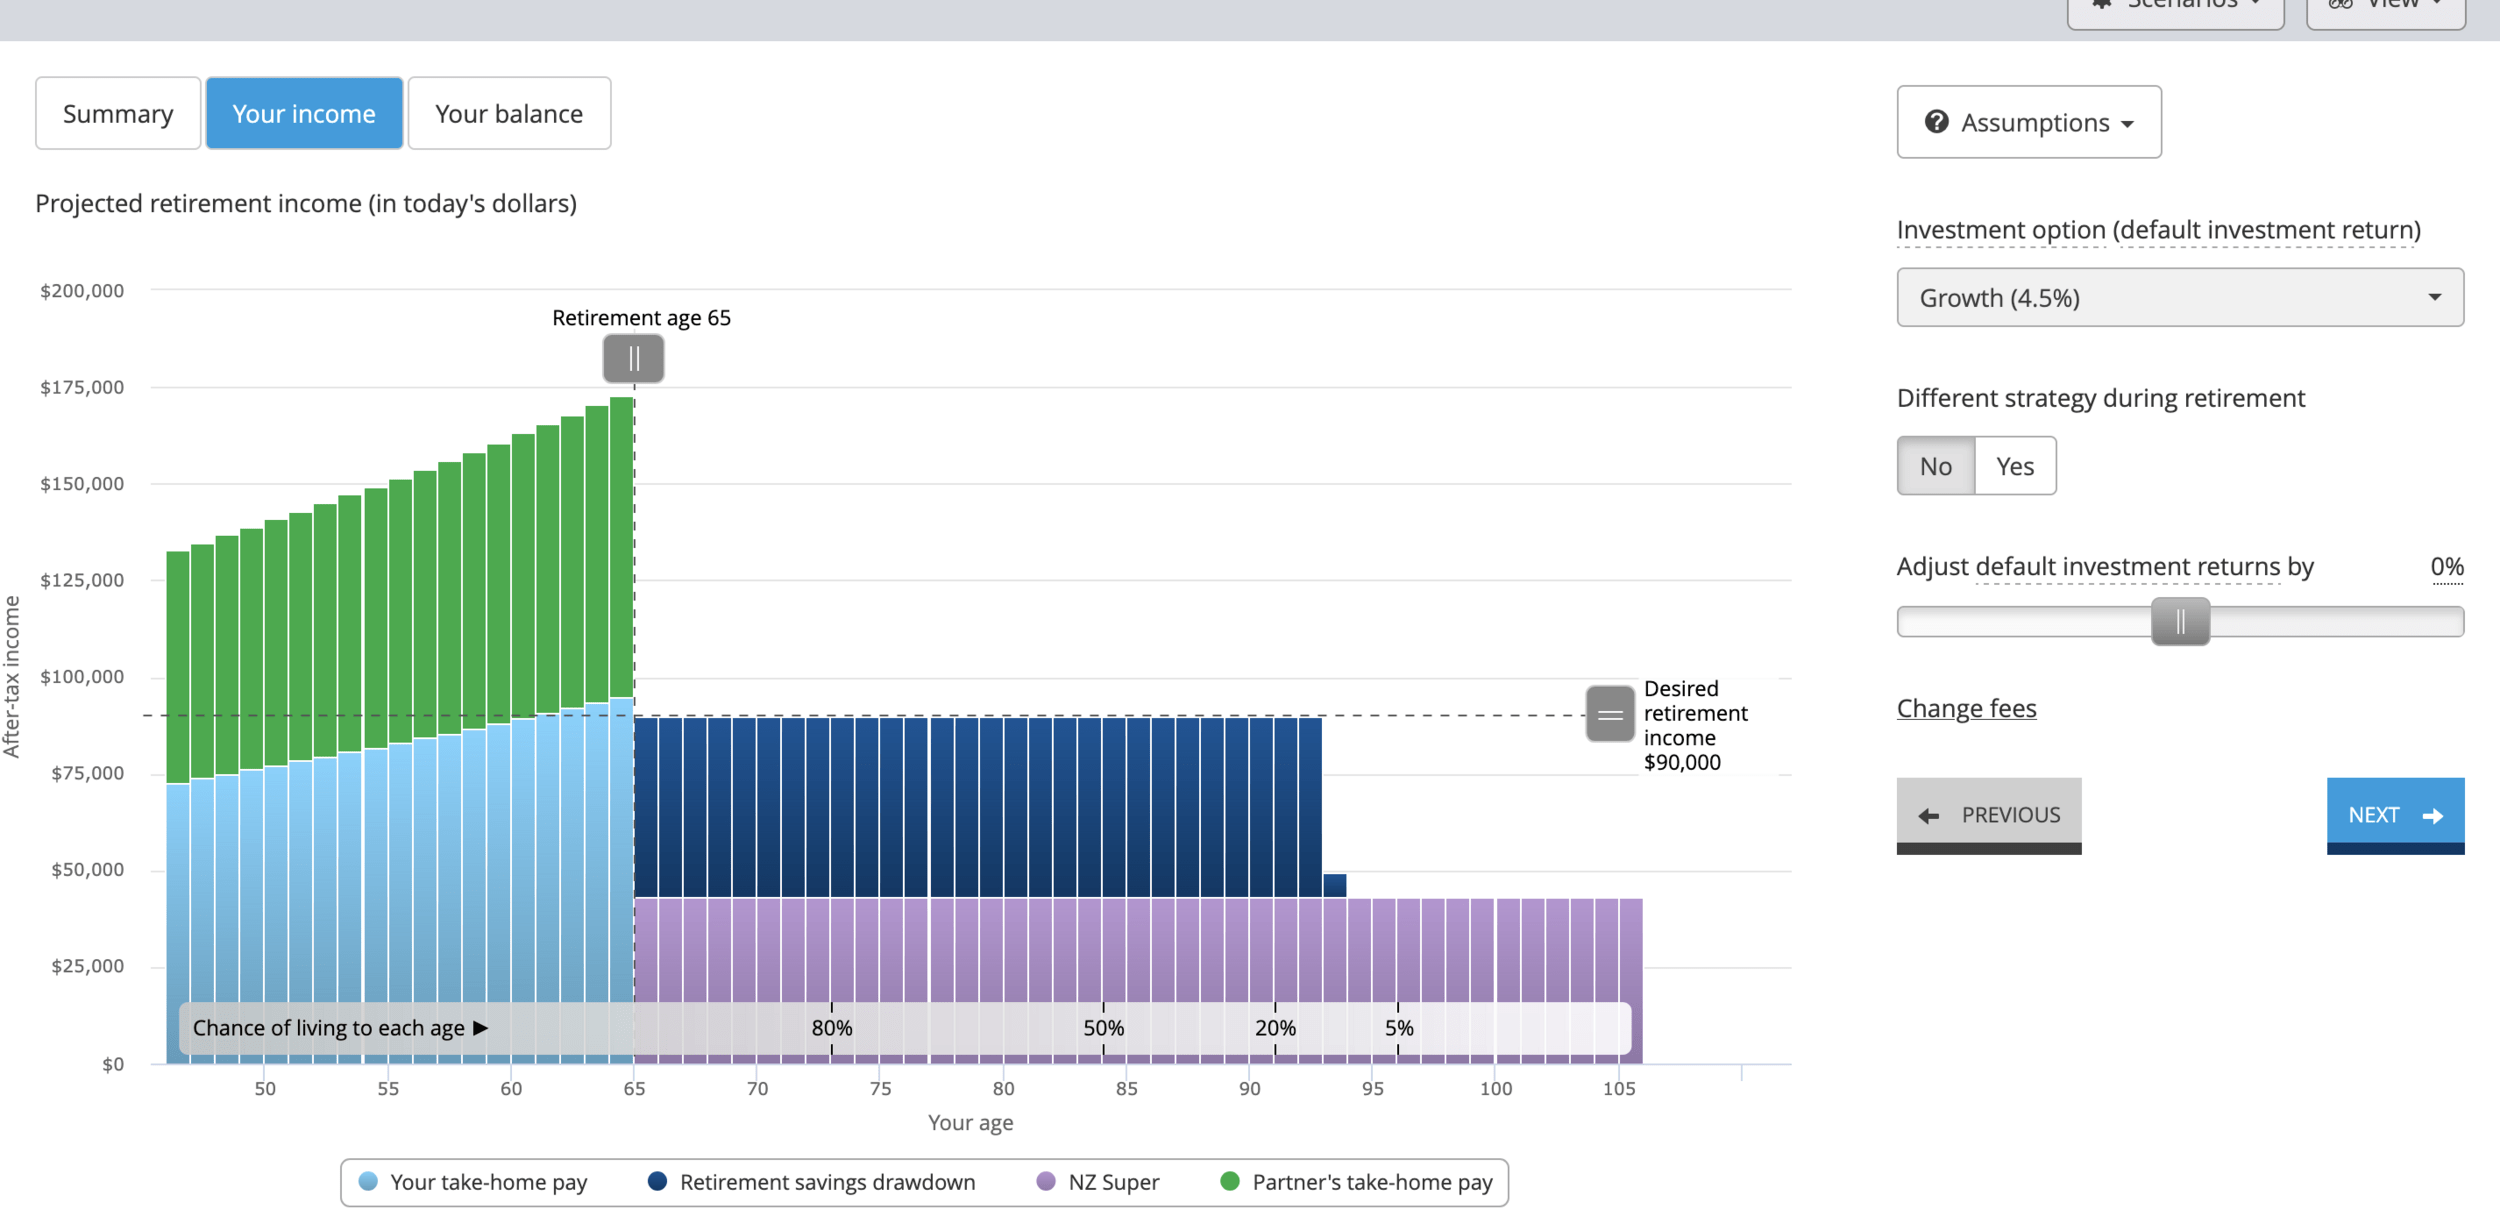Toggle NZ Super legend series
Image resolution: width=2500 pixels, height=1231 pixels.
pyautogui.click(x=1112, y=1181)
